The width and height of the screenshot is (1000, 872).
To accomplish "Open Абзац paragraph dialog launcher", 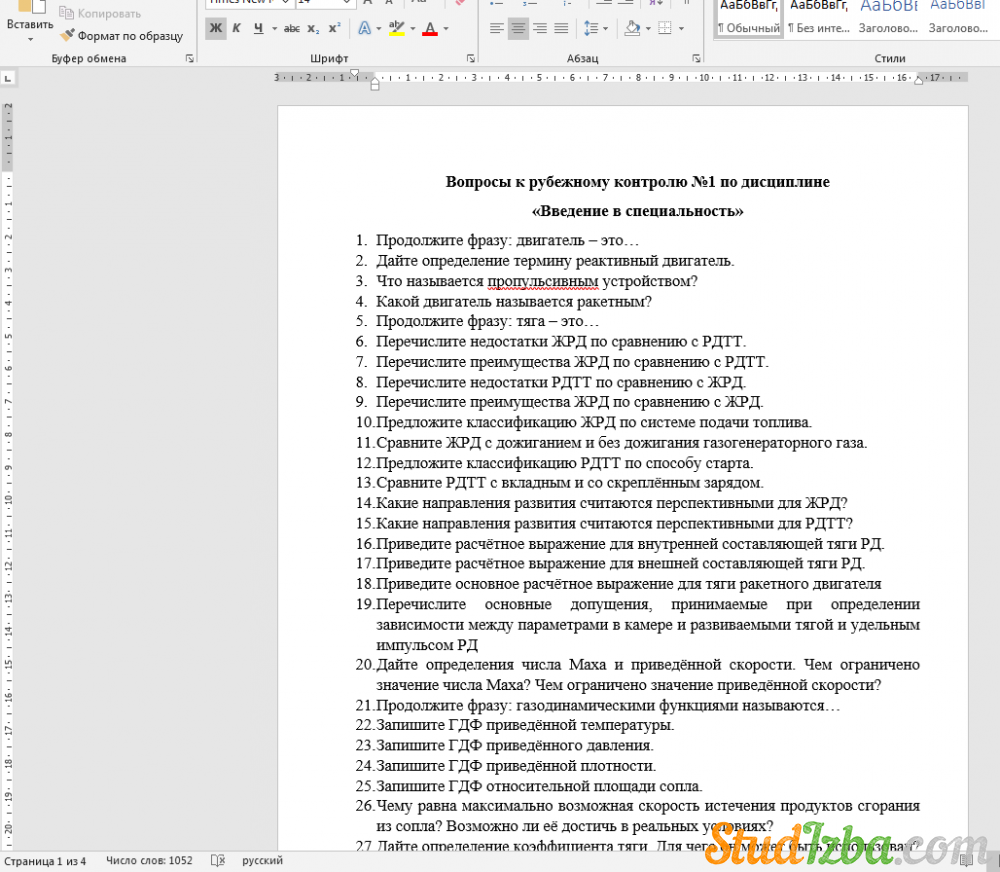I will pos(696,58).
